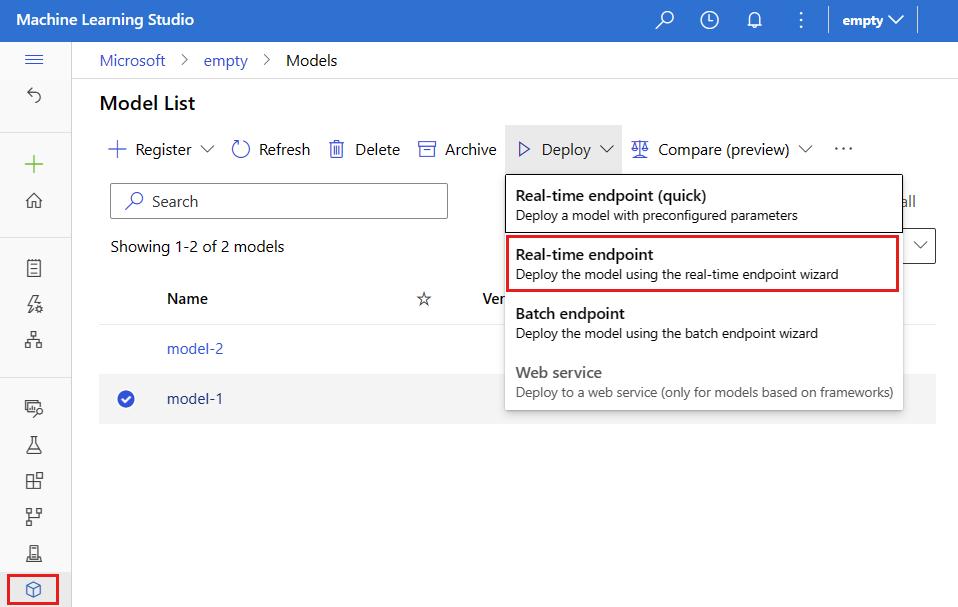Click Delete button
958x607 pixels.
point(364,150)
